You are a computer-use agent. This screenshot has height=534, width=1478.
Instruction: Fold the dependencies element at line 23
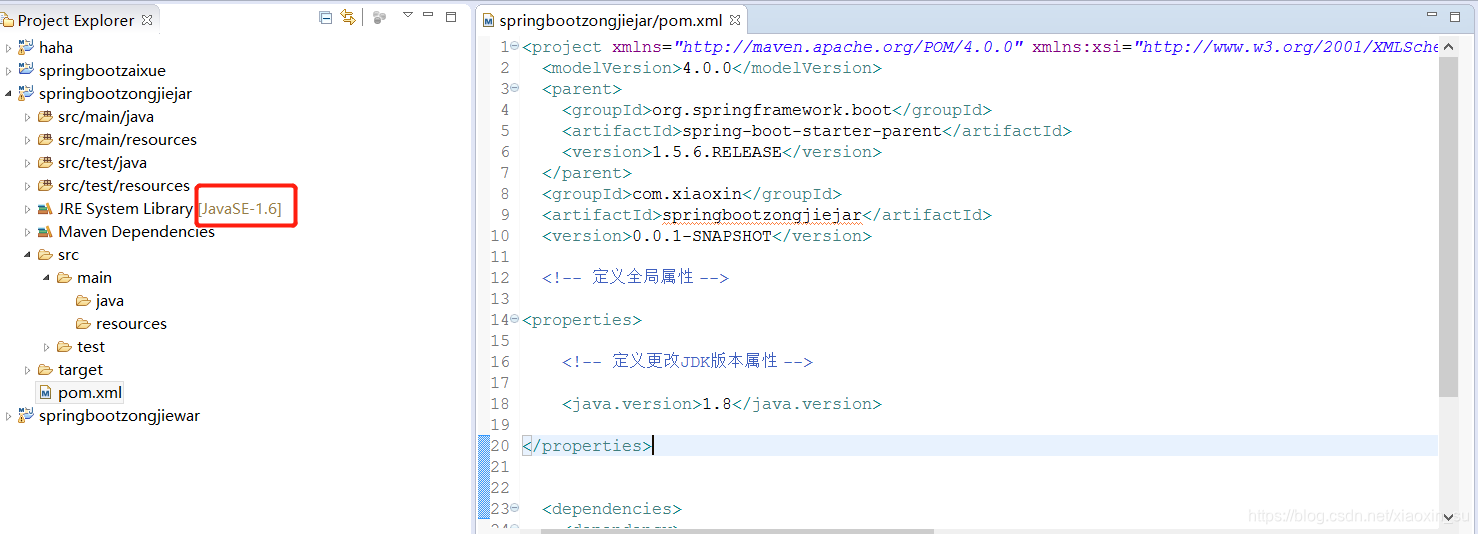point(515,508)
